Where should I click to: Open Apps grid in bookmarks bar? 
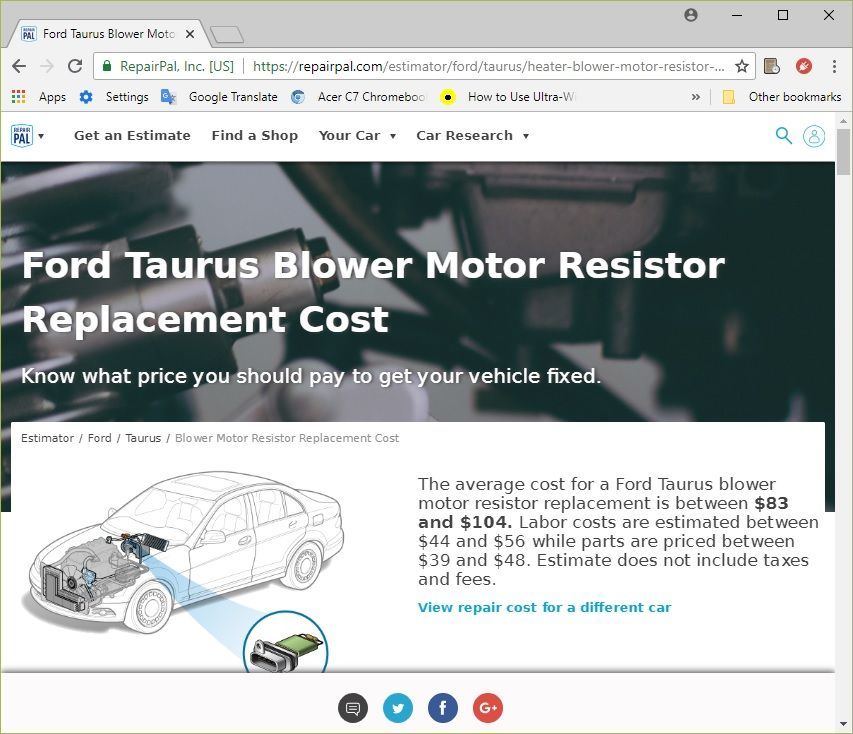tap(39, 97)
